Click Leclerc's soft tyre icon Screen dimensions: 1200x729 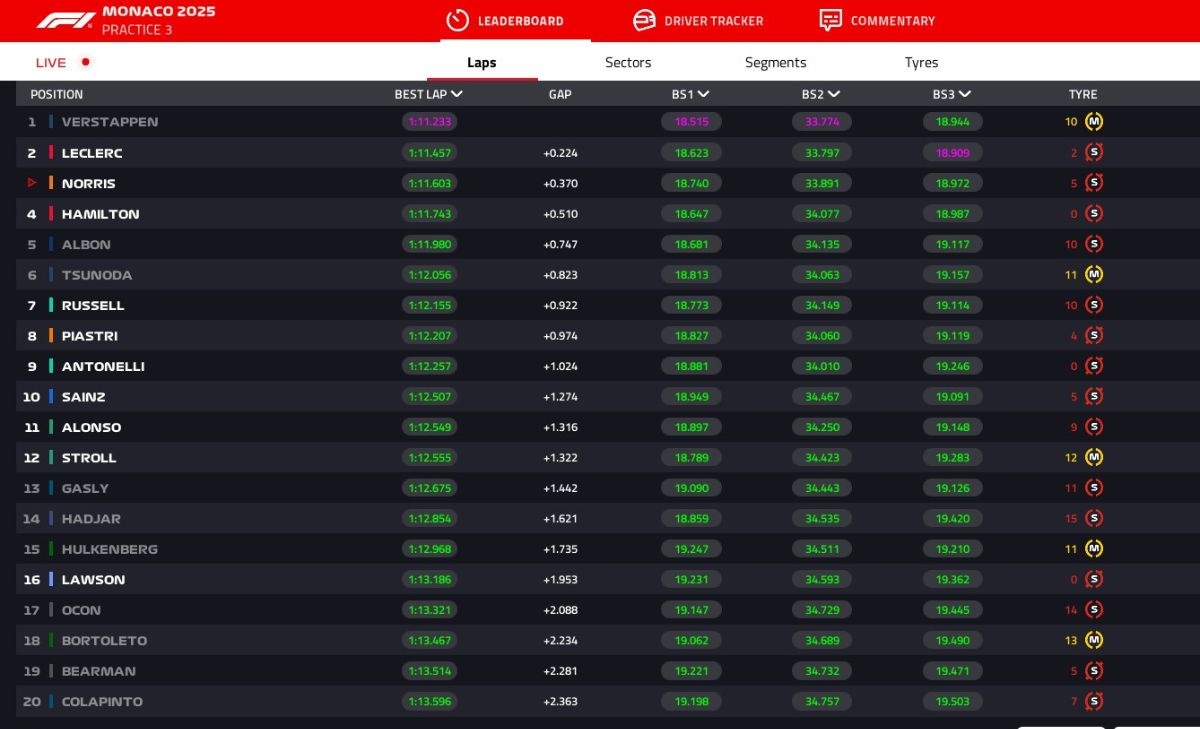click(1094, 153)
